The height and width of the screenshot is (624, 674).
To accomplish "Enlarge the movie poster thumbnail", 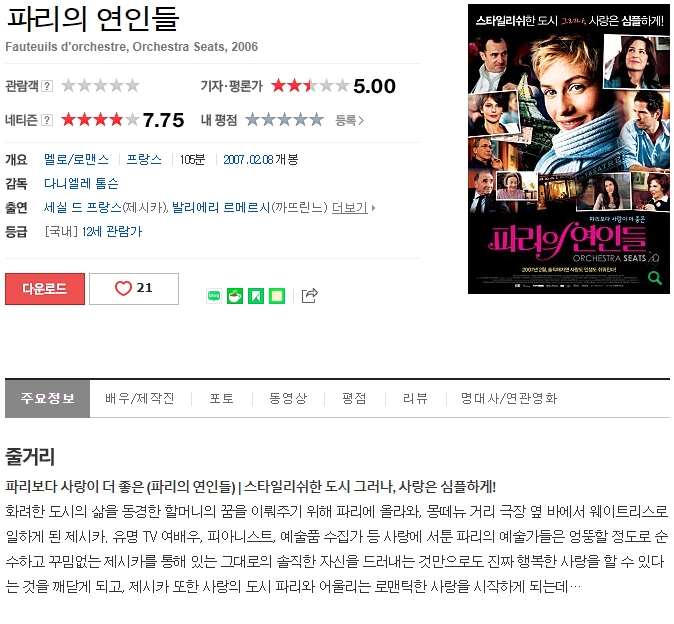I will [569, 149].
